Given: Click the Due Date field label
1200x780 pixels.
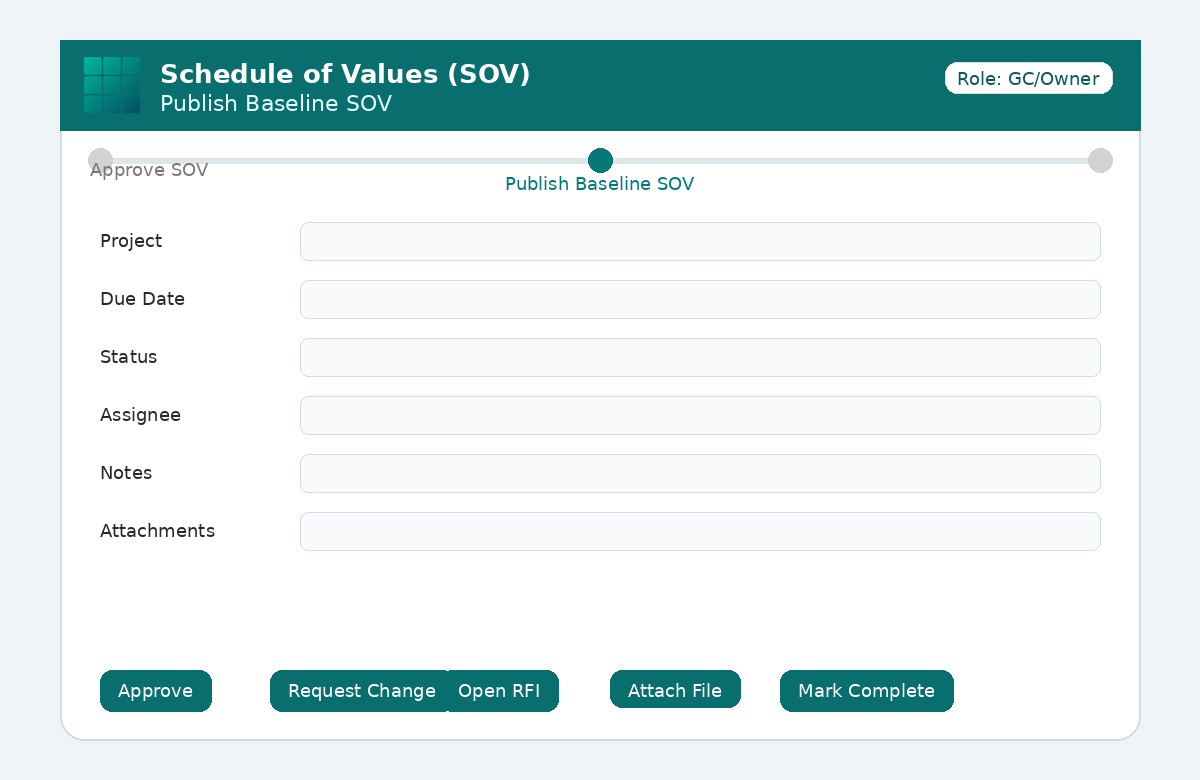Looking at the screenshot, I should point(142,299).
